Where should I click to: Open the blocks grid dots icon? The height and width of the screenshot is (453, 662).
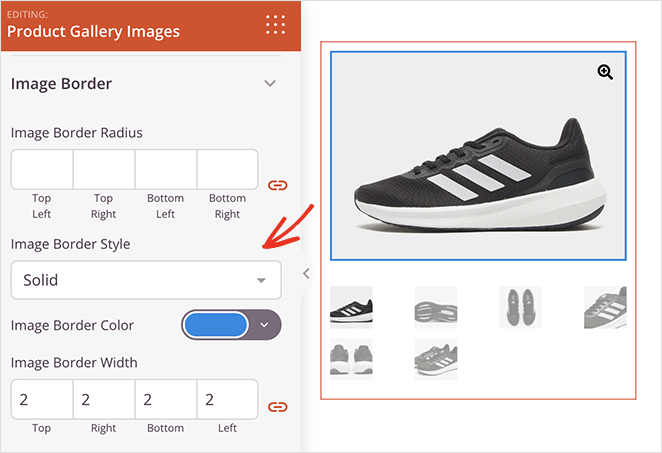click(x=275, y=24)
